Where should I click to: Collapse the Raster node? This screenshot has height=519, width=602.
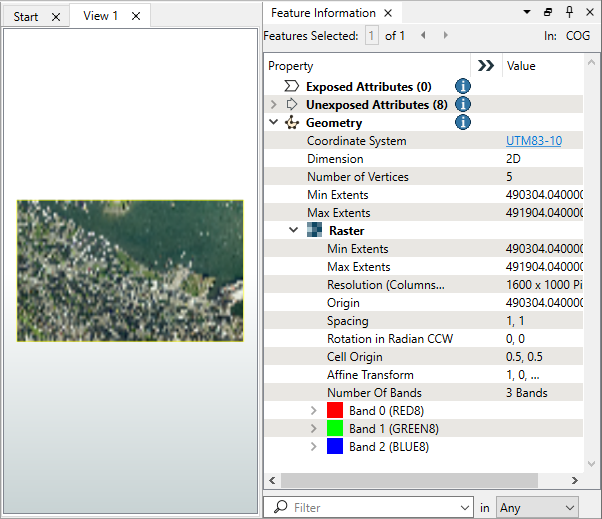click(x=294, y=231)
